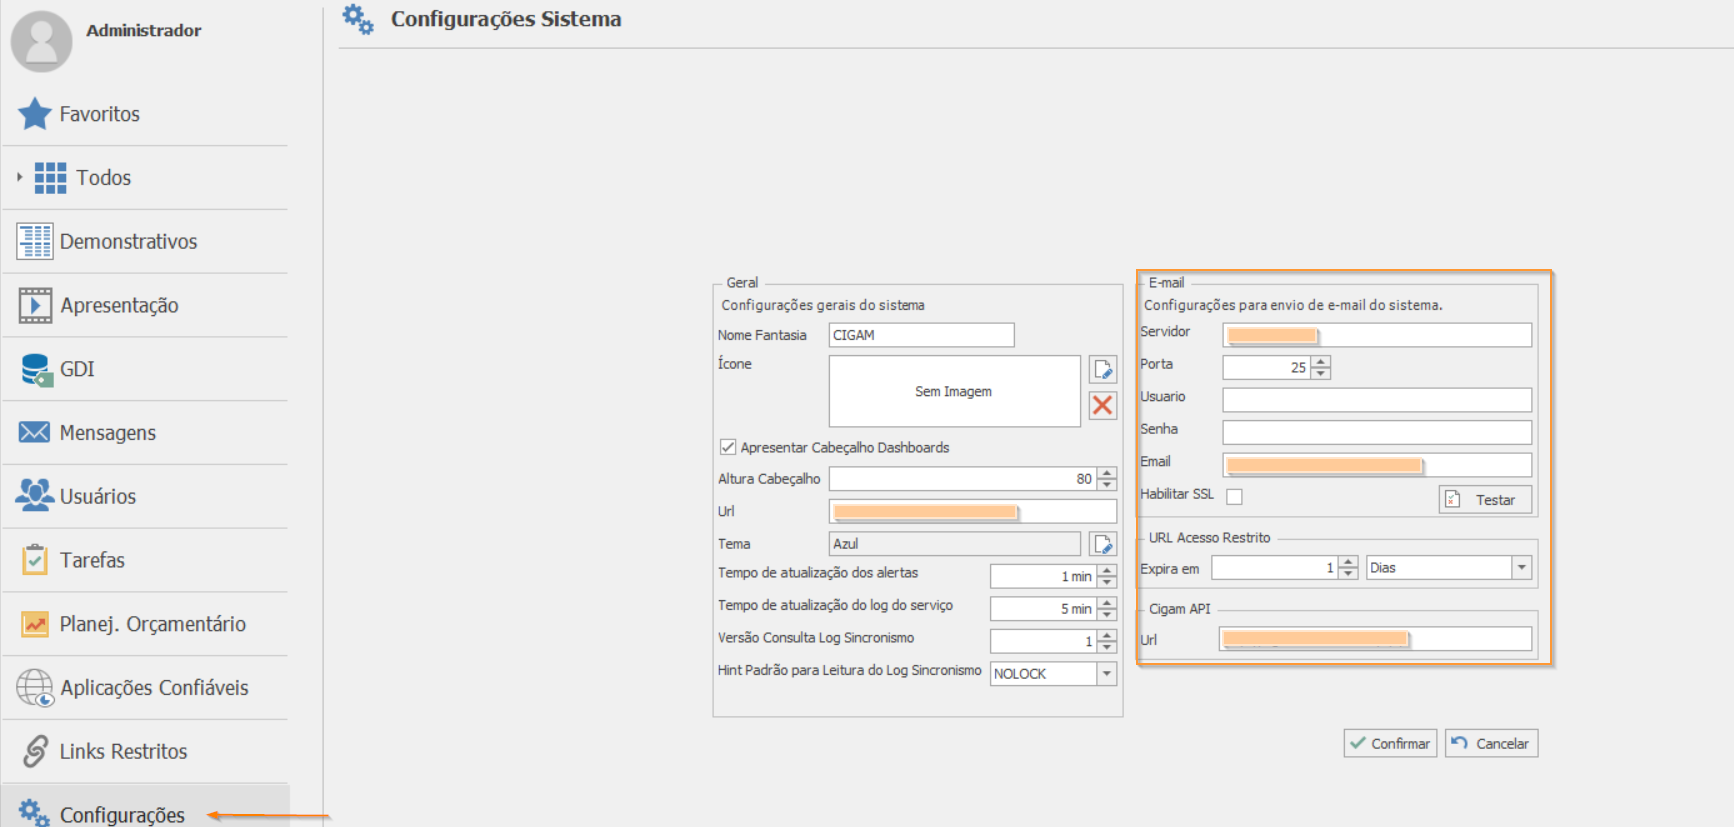This screenshot has height=827, width=1734.
Task: Open Mensagens envelope icon
Action: pyautogui.click(x=35, y=432)
